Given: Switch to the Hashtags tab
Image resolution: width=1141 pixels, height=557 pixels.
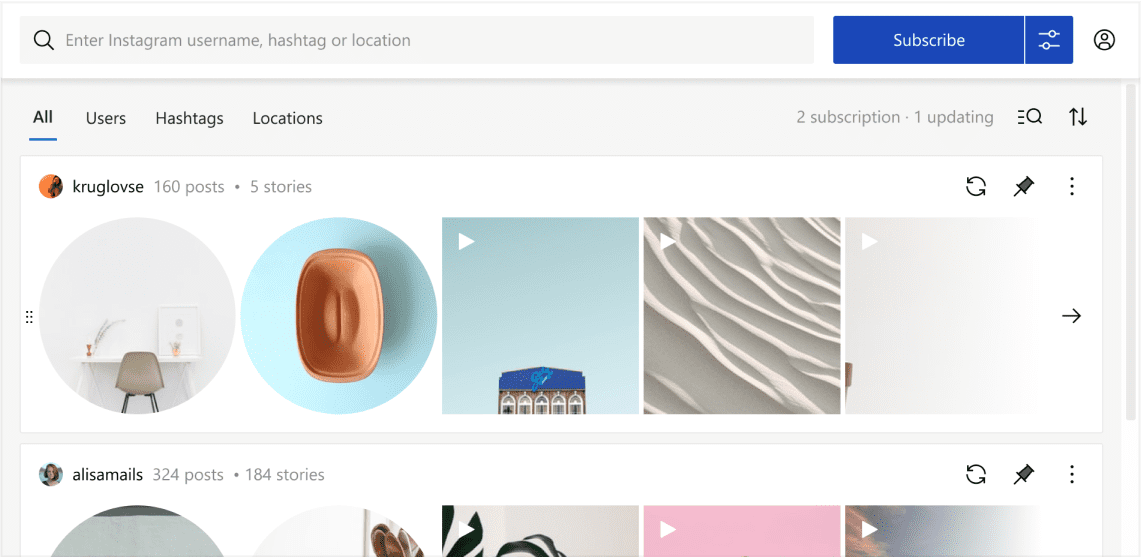Looking at the screenshot, I should click(x=189, y=118).
